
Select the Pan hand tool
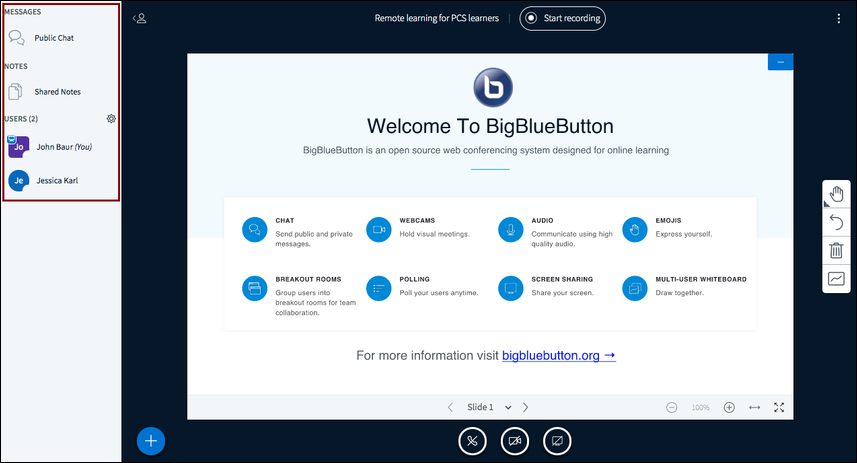(x=836, y=194)
